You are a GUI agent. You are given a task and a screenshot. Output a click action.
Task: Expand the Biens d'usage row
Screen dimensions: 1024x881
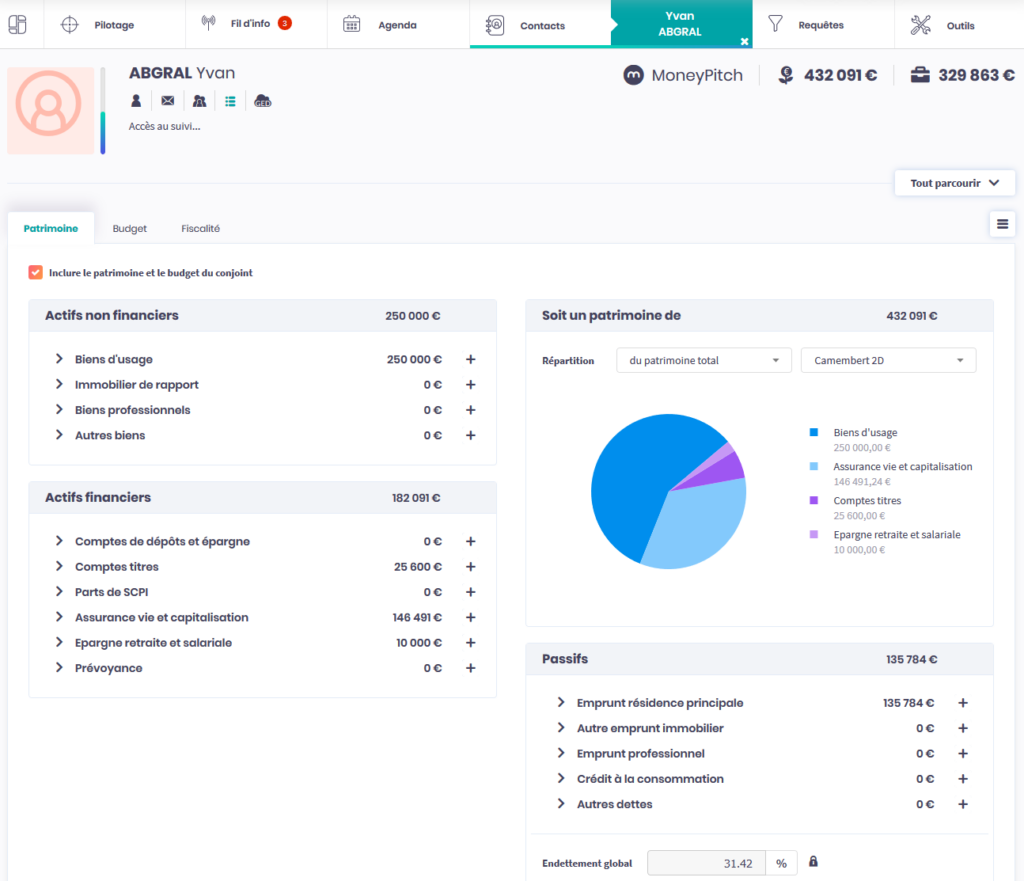point(60,359)
